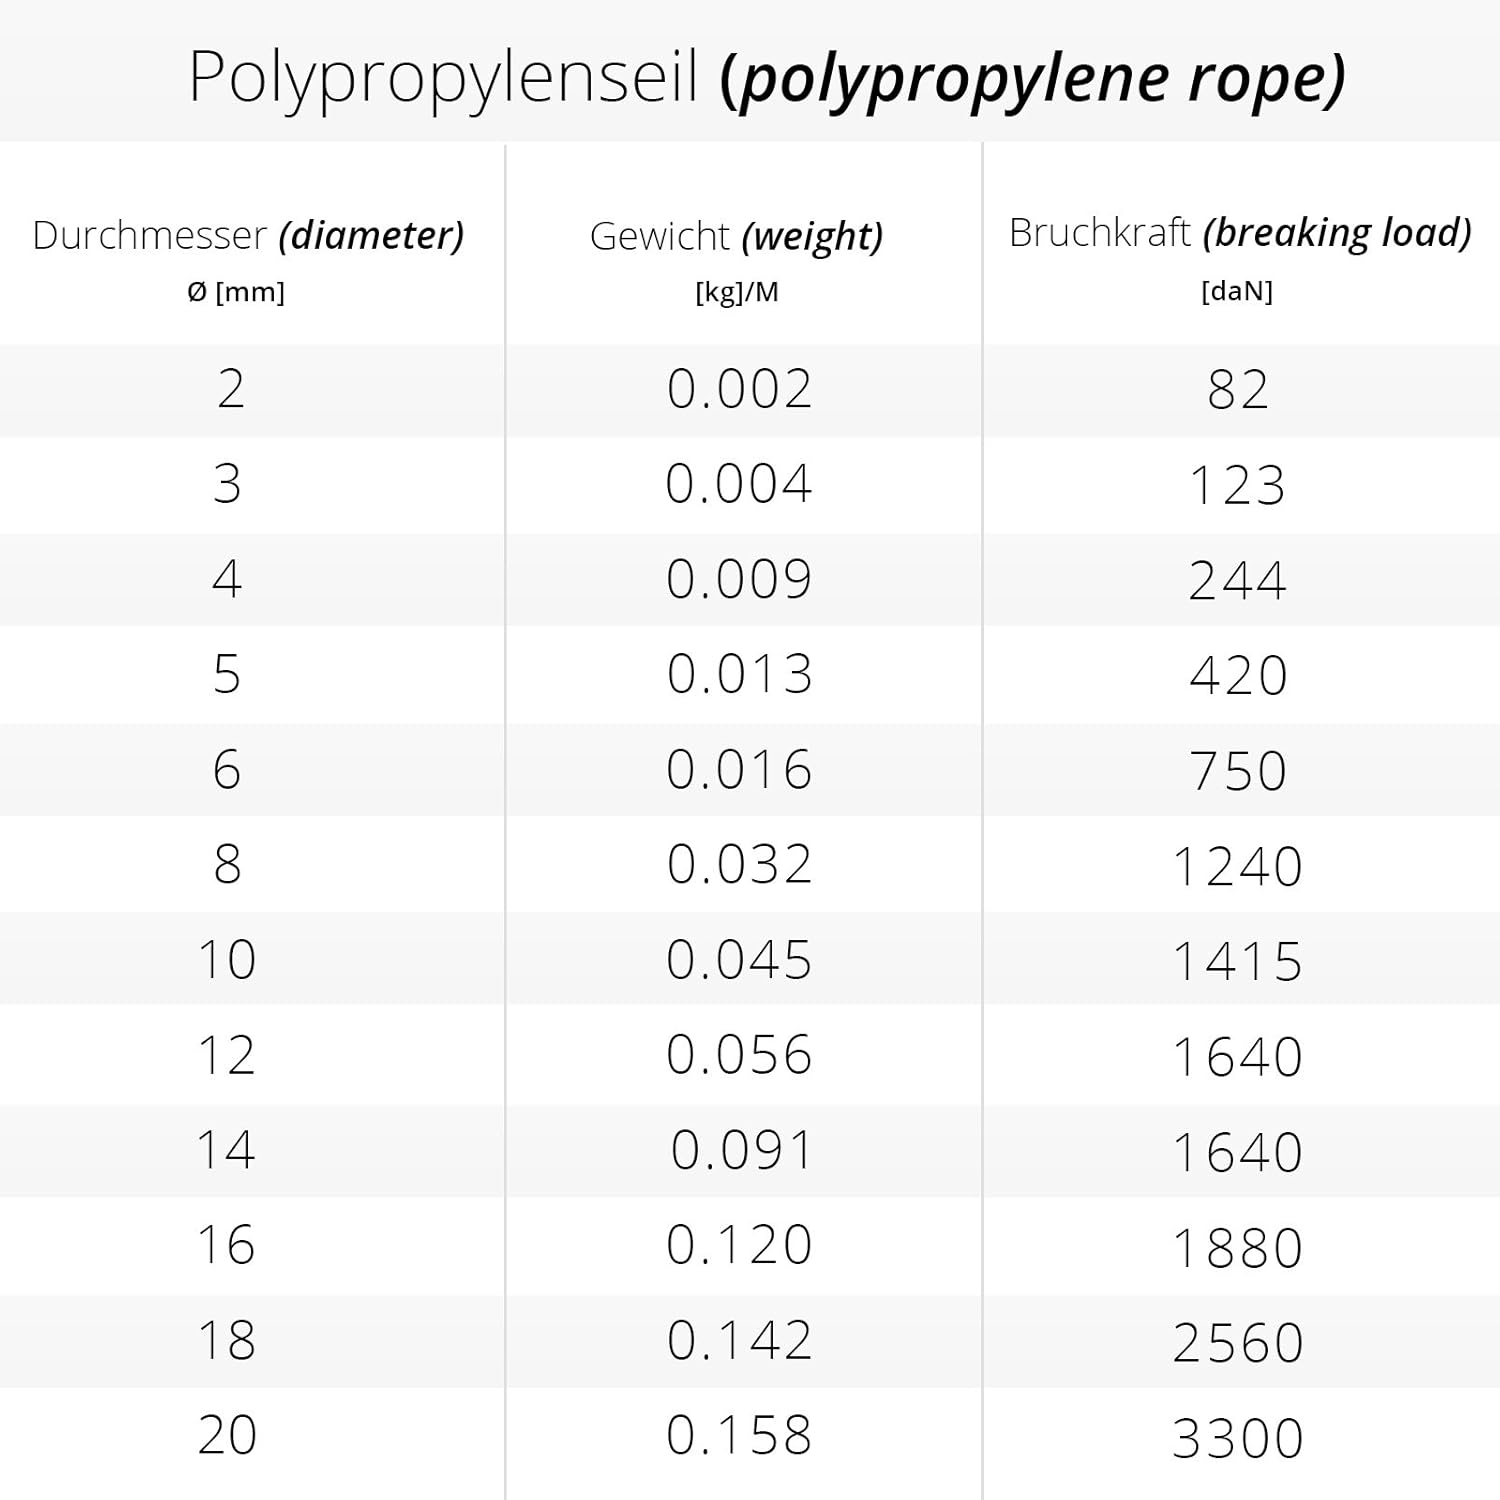
Task: Click the weight cell showing 0.045
Action: pos(739,960)
